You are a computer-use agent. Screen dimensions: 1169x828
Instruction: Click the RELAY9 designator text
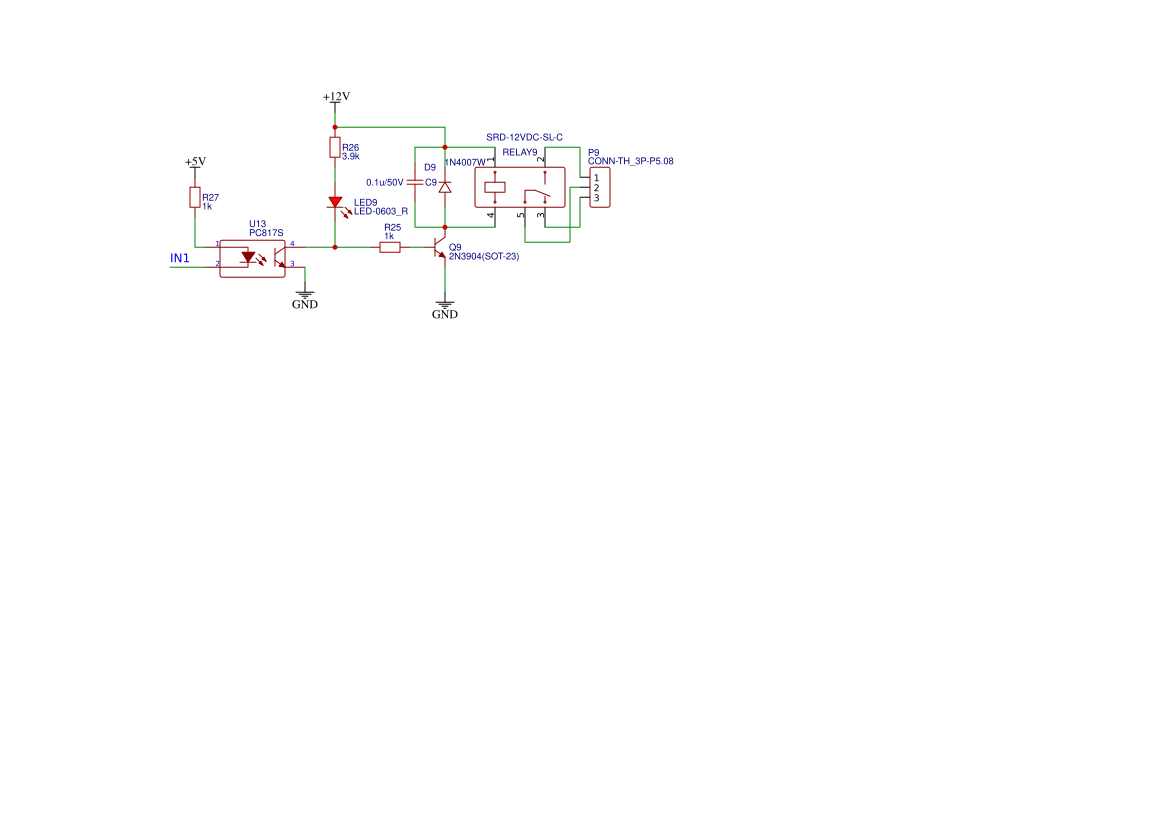(520, 152)
